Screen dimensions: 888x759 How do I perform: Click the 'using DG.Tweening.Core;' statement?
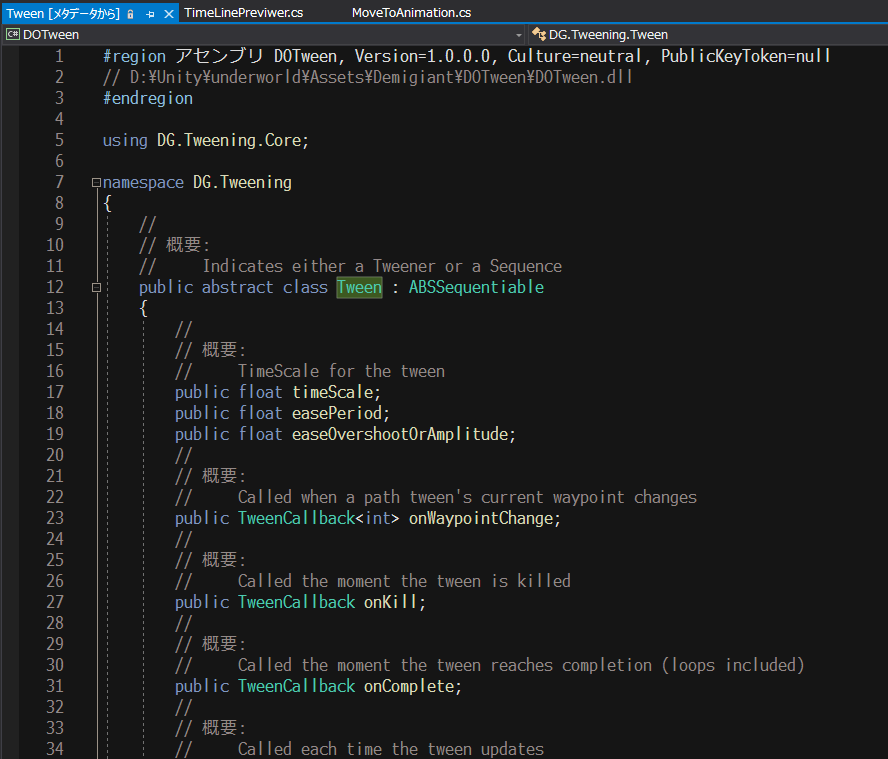[x=206, y=140]
